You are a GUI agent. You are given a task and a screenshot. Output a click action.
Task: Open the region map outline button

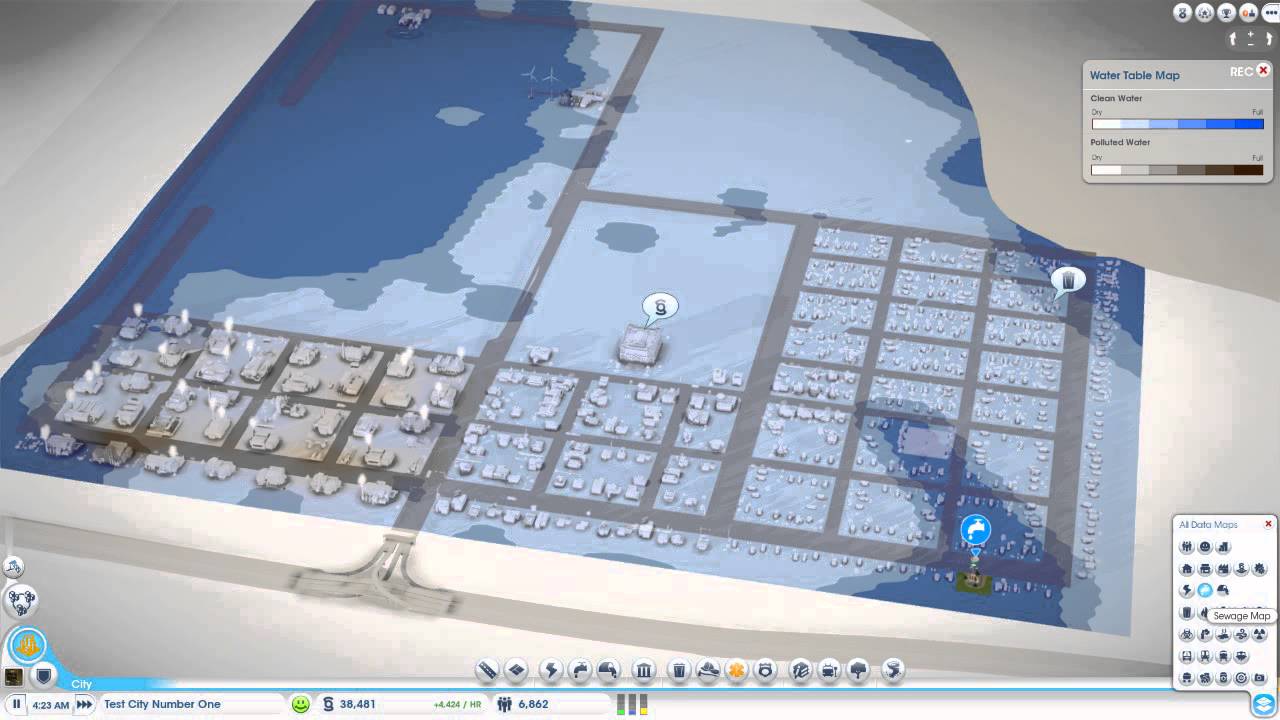point(13,567)
